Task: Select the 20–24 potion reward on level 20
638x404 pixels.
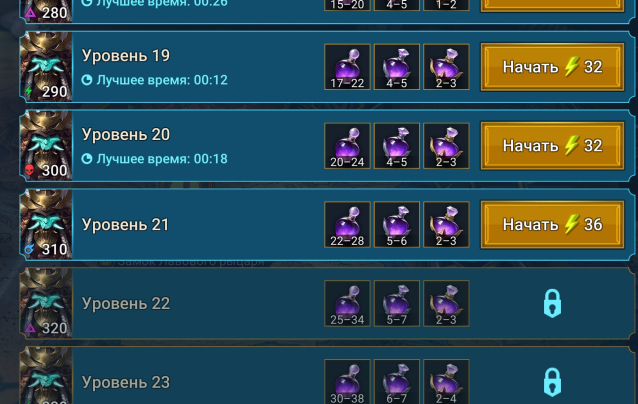Action: tap(347, 146)
